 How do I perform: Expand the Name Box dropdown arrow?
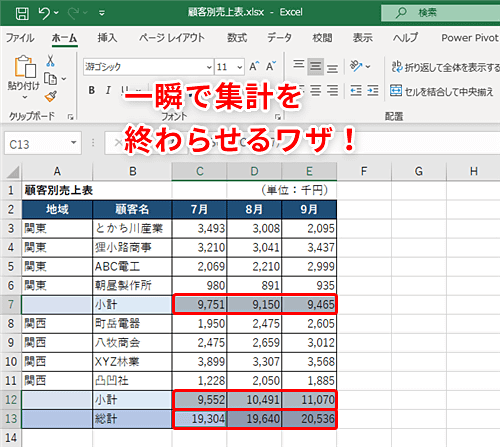tap(74, 143)
